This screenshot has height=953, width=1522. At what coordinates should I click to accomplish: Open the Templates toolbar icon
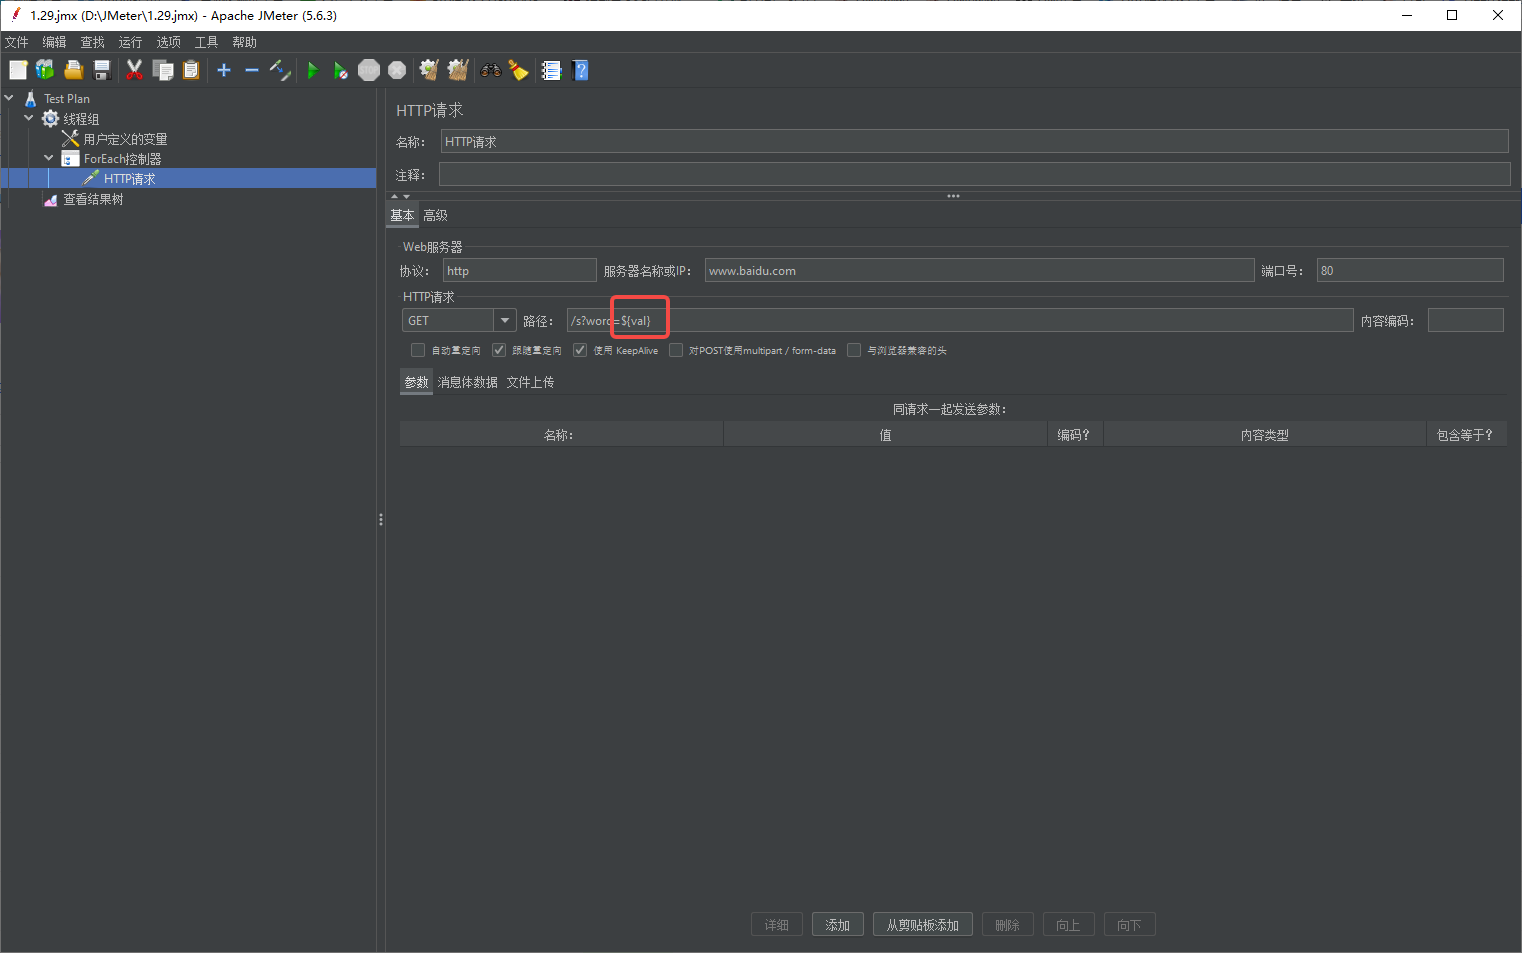[x=45, y=70]
